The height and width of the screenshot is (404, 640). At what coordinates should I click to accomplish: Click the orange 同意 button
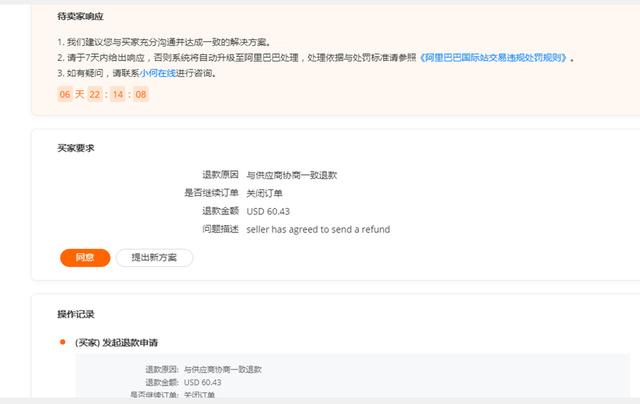tap(85, 258)
